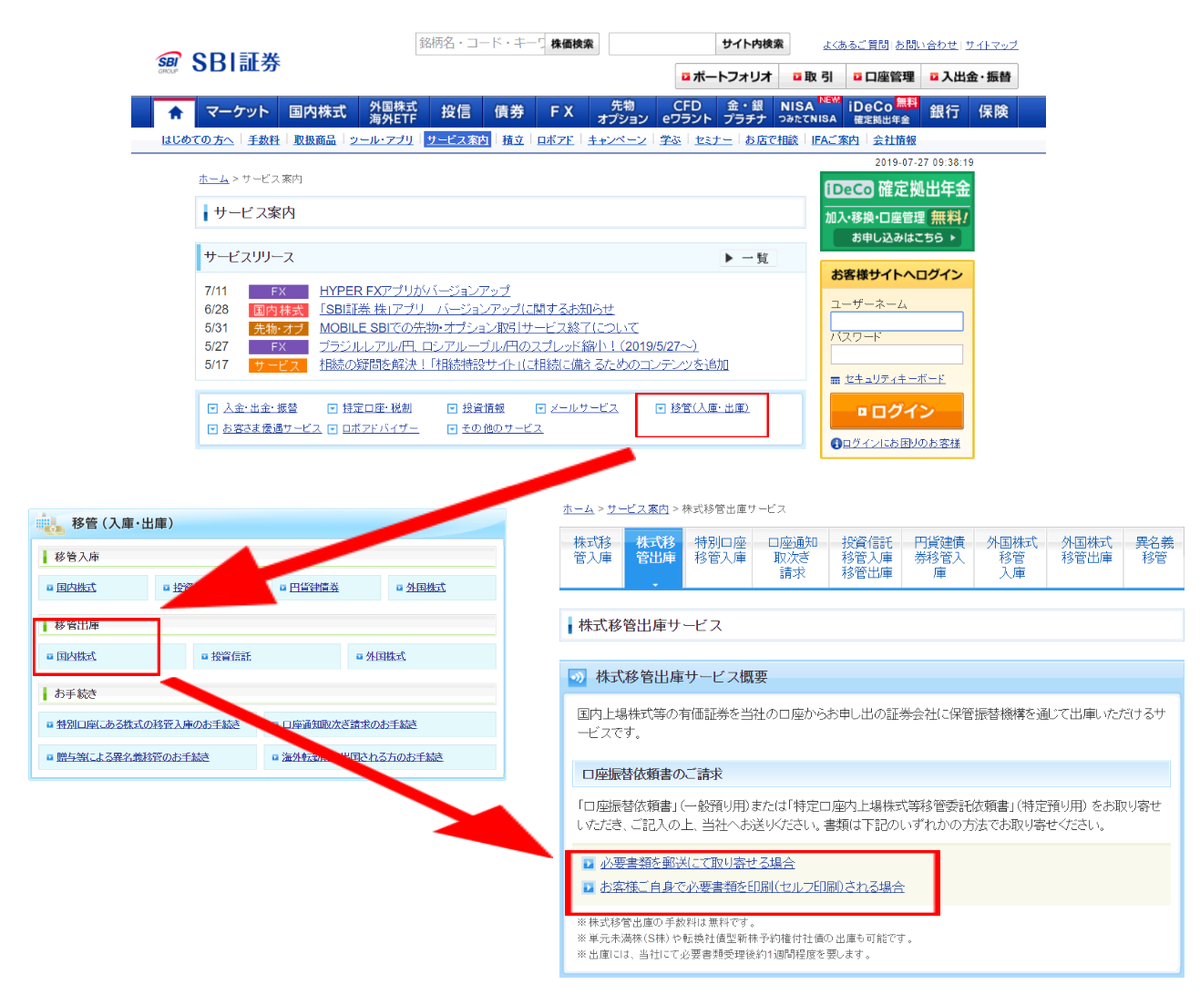Viewport: 1200px width, 995px height.
Task: Select 銀行 in the navigation bar
Action: point(945,112)
